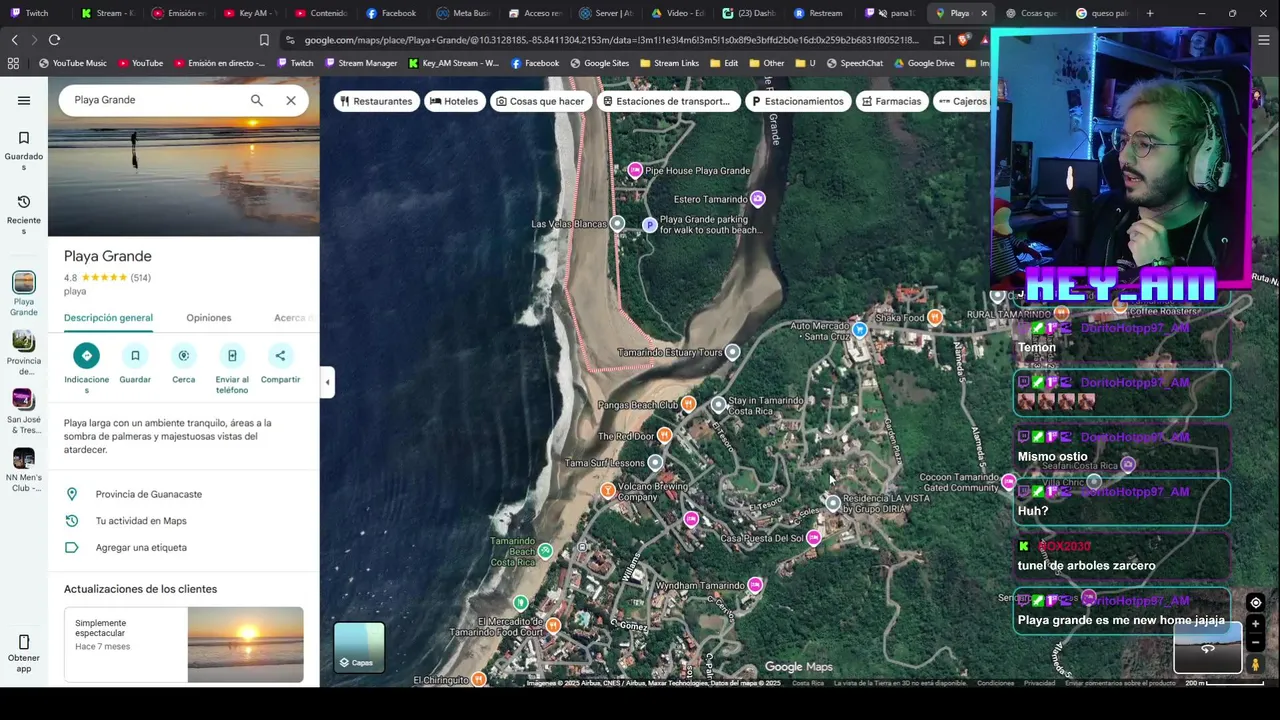
Task: Click in the Playa Grande search field
Action: (x=155, y=100)
